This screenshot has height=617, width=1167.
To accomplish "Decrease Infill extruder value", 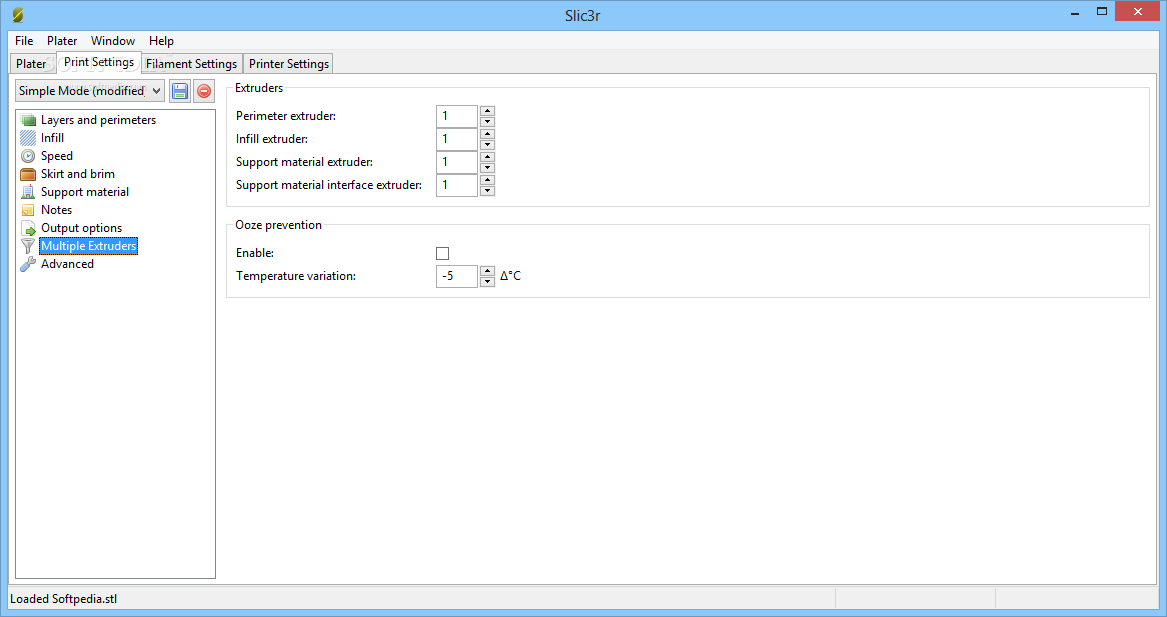I will click(x=487, y=144).
